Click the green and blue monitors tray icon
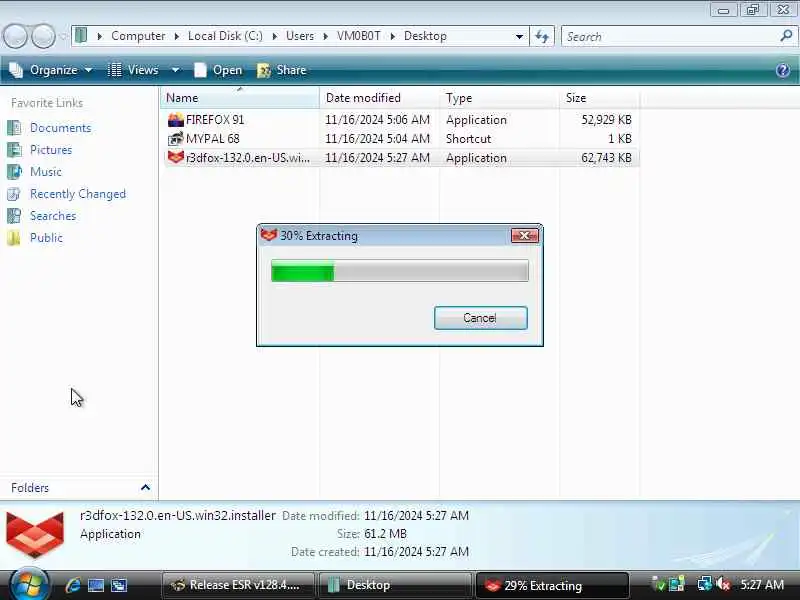 [x=677, y=584]
